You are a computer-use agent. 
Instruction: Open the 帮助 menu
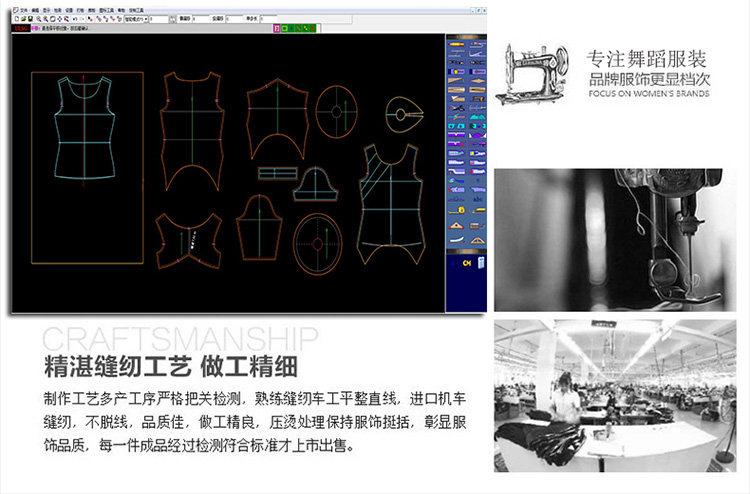point(121,10)
